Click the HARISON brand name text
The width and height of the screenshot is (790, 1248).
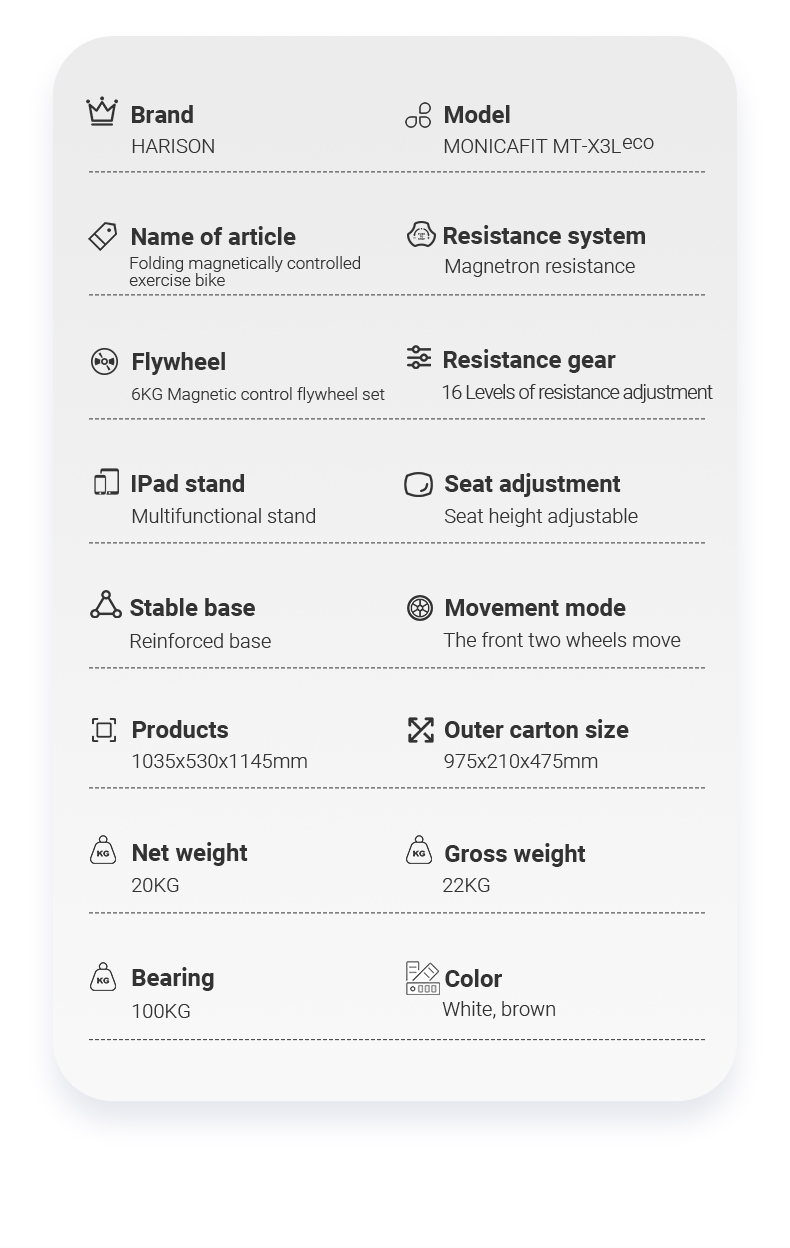(x=173, y=146)
